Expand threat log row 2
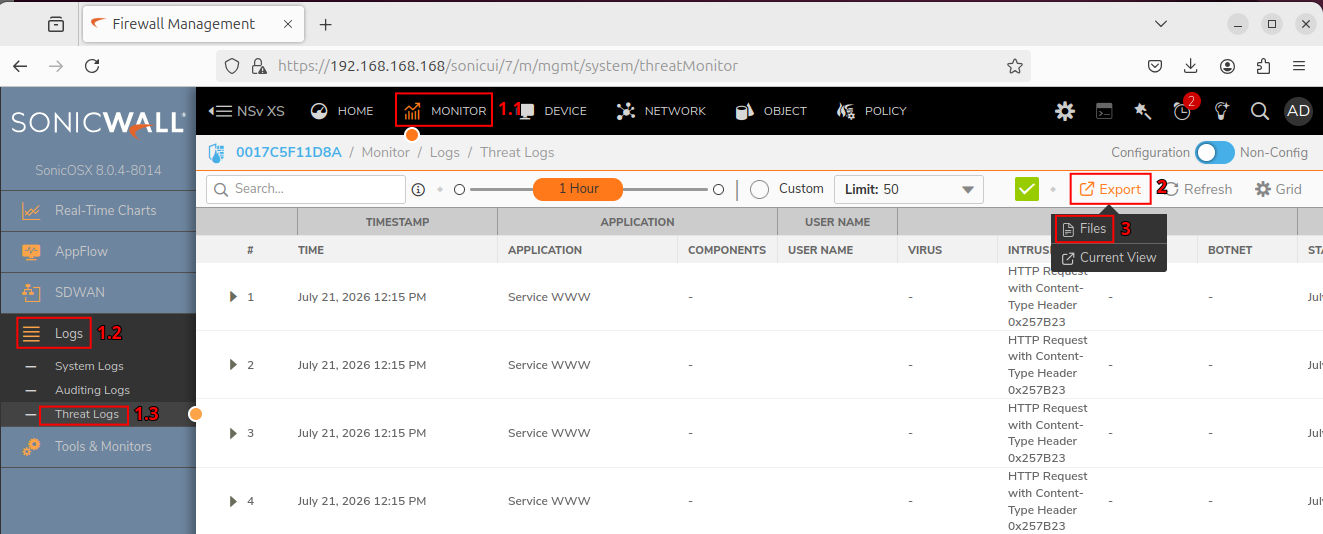The width and height of the screenshot is (1323, 534). pos(233,365)
